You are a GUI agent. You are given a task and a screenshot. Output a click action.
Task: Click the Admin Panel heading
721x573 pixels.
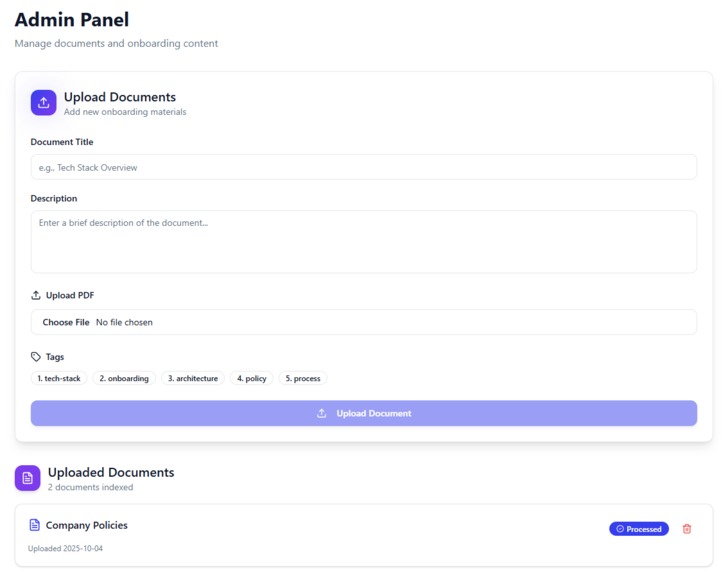point(72,20)
